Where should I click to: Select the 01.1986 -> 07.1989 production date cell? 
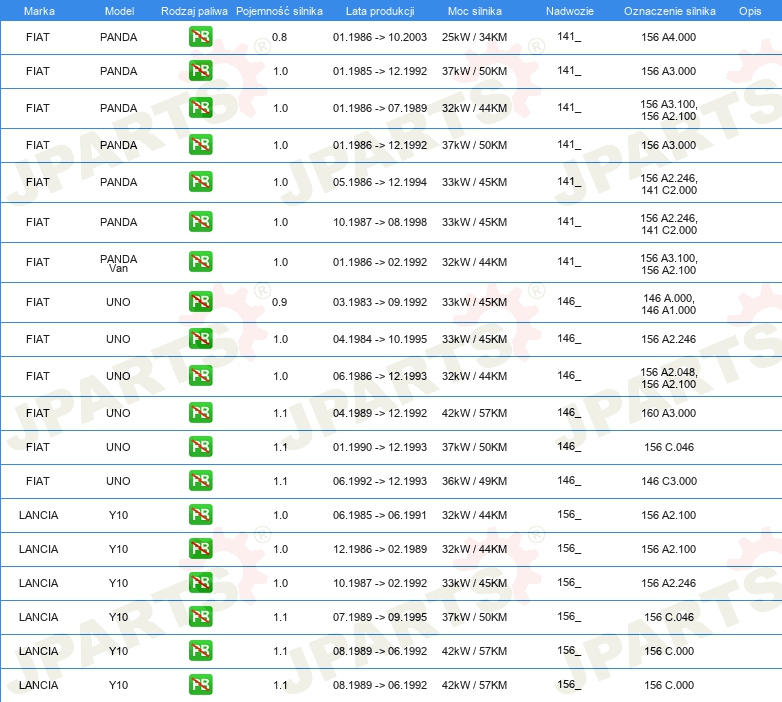coord(380,108)
